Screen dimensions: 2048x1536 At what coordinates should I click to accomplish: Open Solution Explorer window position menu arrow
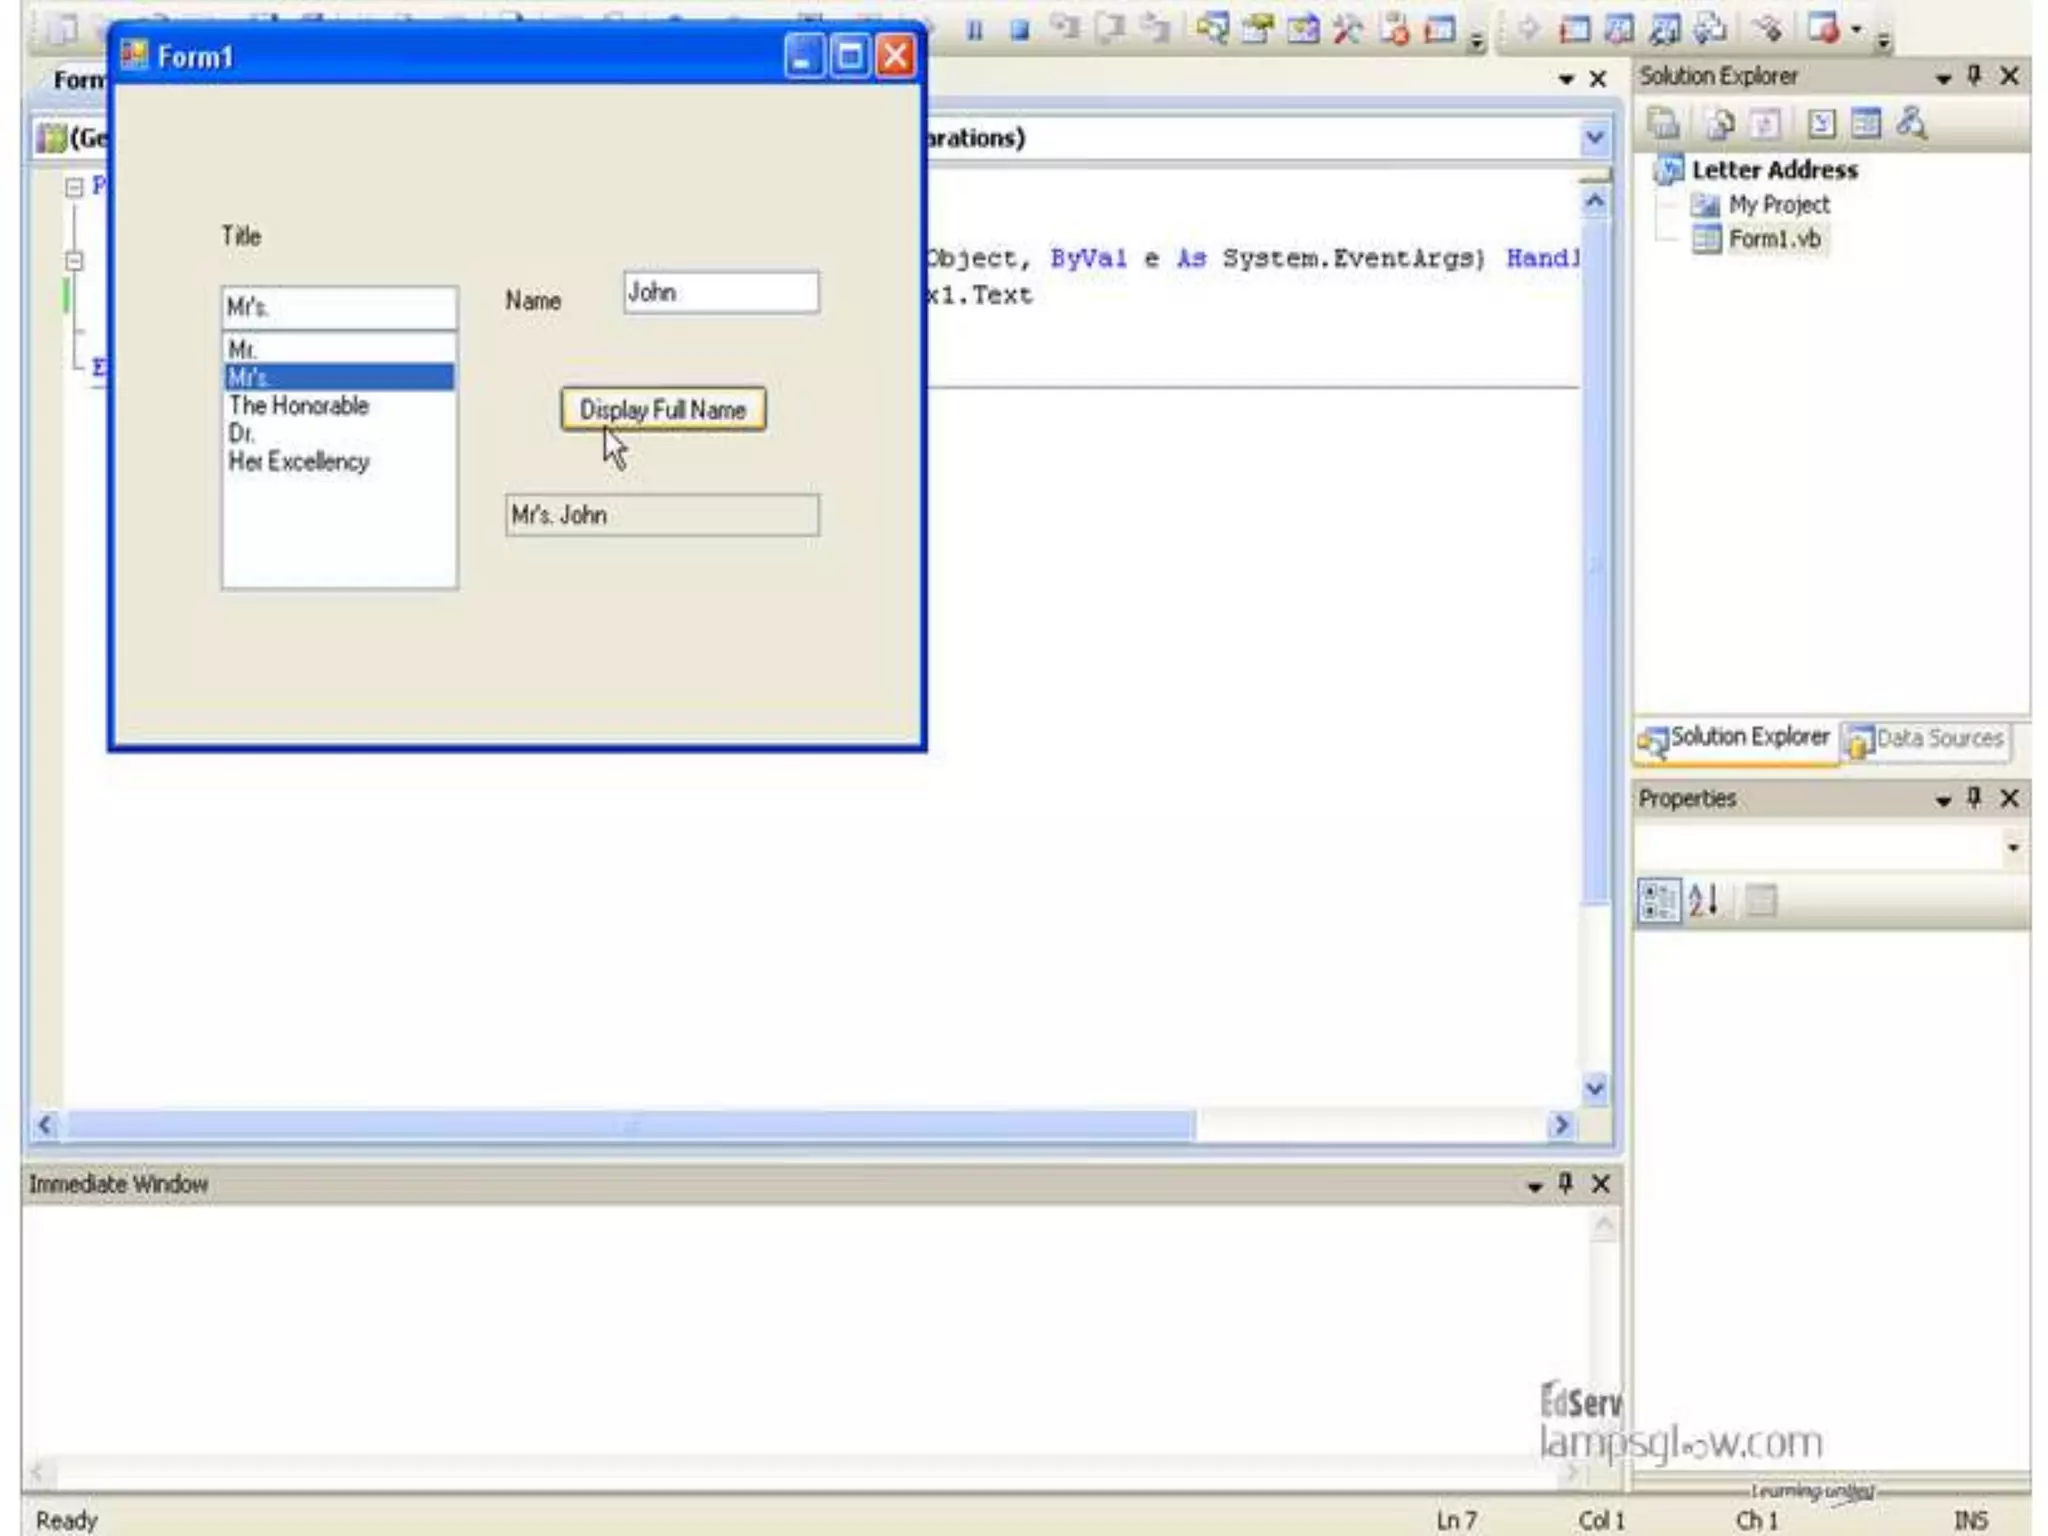(1943, 77)
